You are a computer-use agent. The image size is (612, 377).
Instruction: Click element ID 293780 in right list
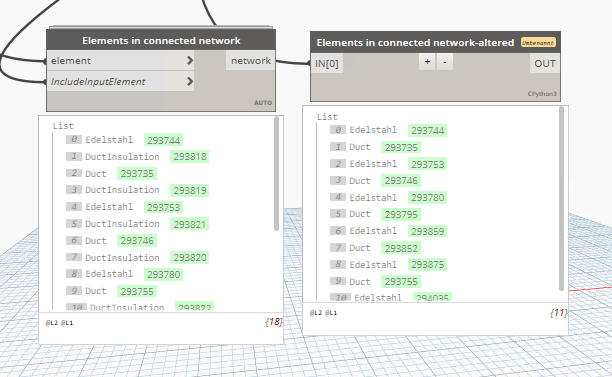coord(427,197)
